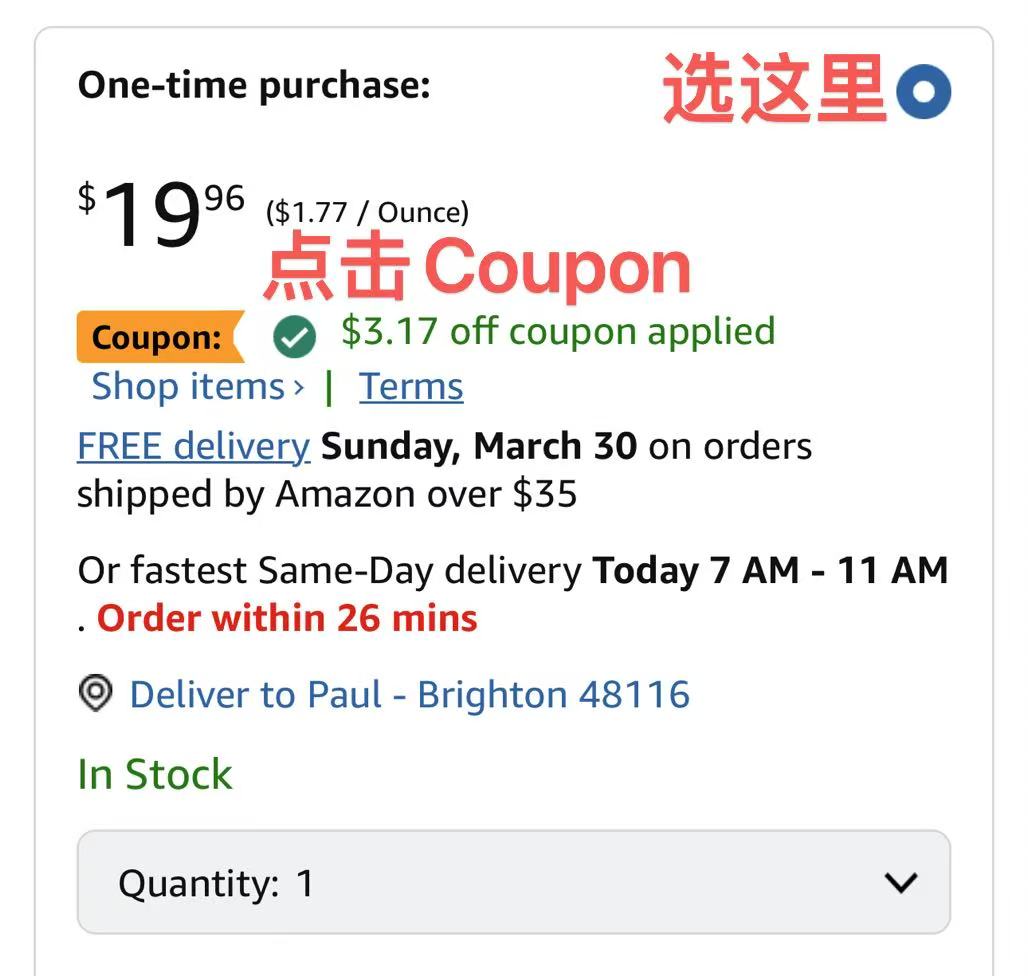
Task: Click the green coupon applied checkmark
Action: 294,338
